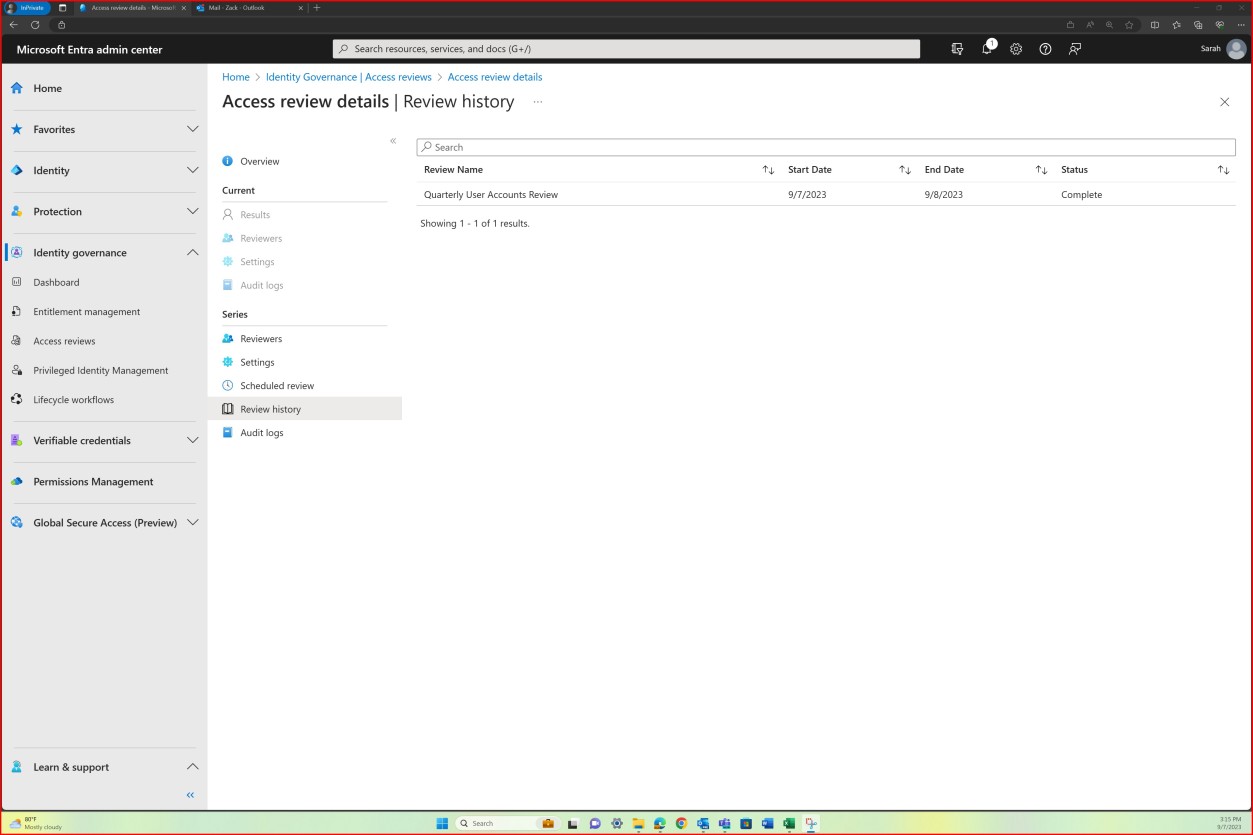The image size is (1253, 835).
Task: Collapse the Identity governance section
Action: point(191,252)
